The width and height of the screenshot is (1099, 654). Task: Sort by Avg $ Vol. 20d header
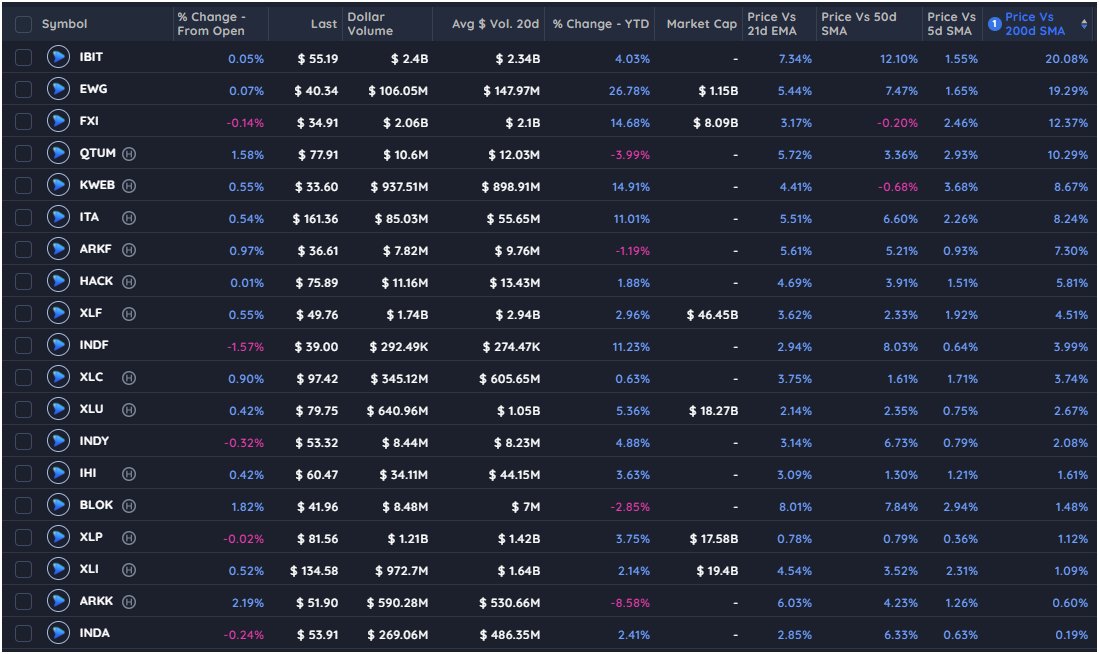click(496, 24)
